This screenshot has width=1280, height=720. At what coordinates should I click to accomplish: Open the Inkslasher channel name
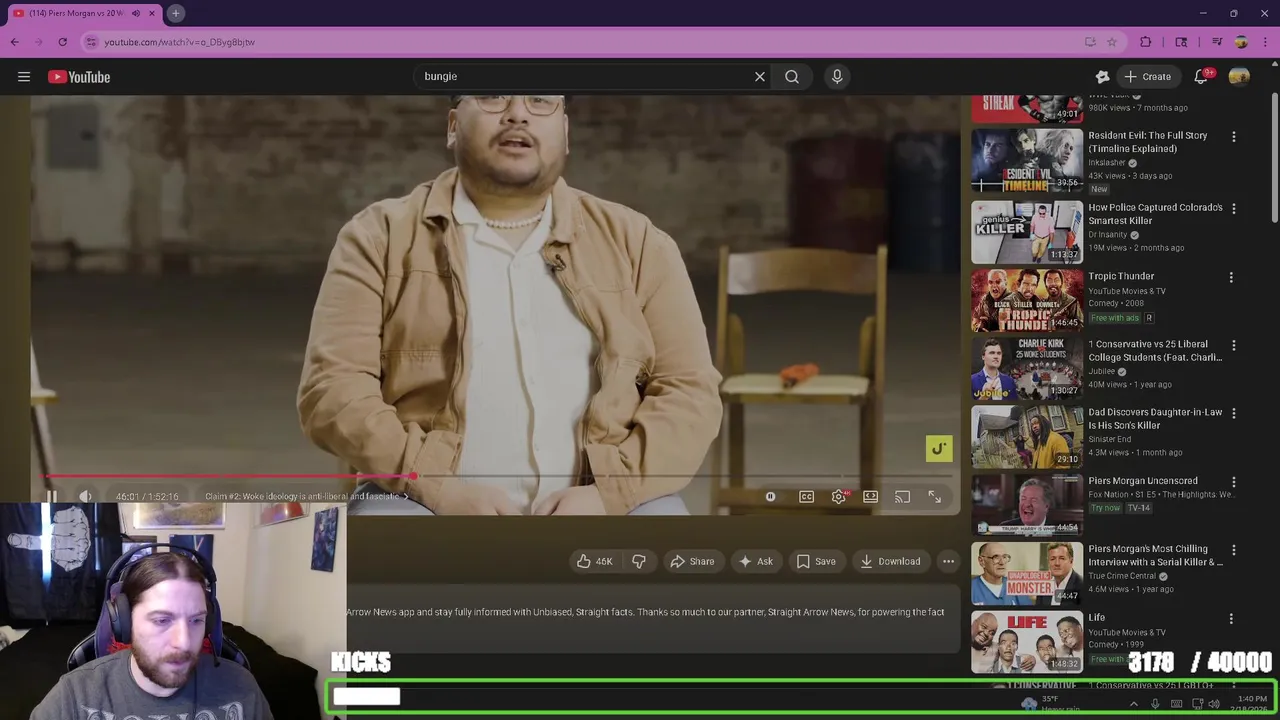pyautogui.click(x=1107, y=163)
